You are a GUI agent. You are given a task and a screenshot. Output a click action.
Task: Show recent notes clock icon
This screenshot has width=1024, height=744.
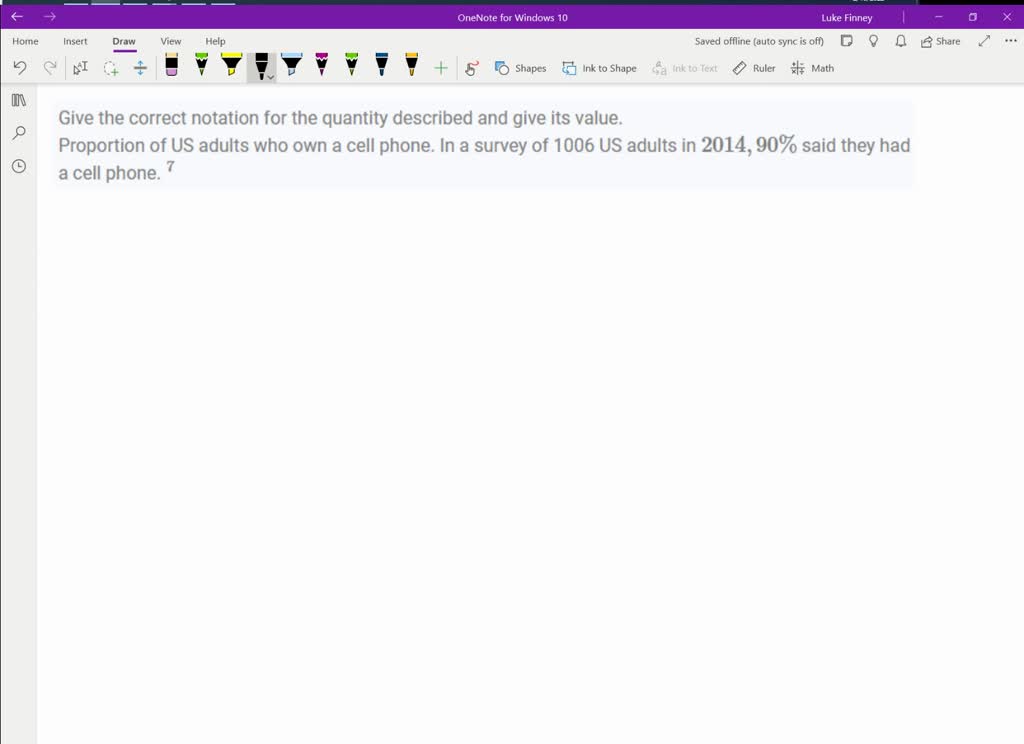tap(18, 166)
